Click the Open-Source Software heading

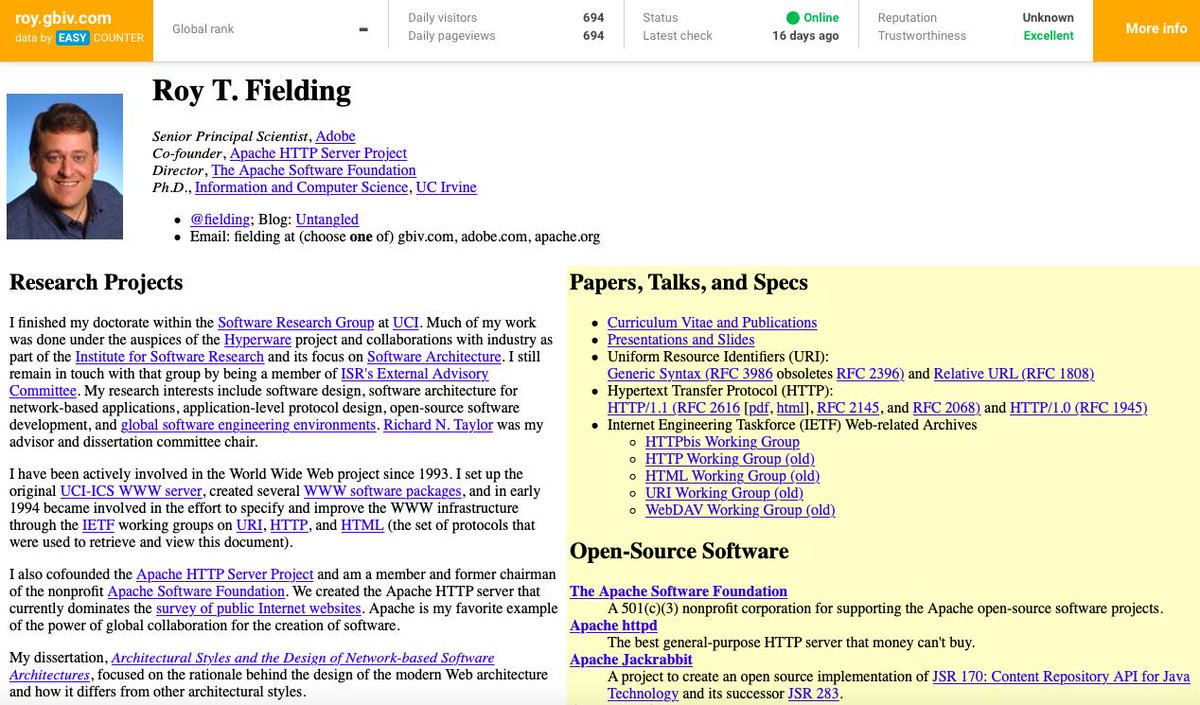679,551
